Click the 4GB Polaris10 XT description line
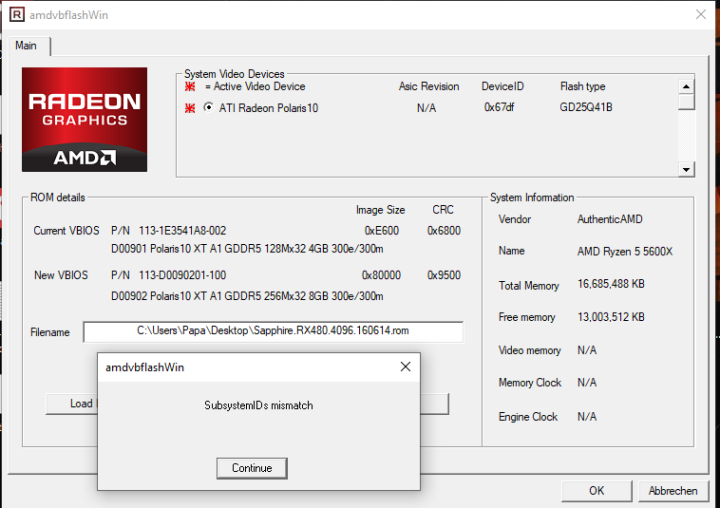Image resolution: width=720 pixels, height=508 pixels. tap(247, 249)
